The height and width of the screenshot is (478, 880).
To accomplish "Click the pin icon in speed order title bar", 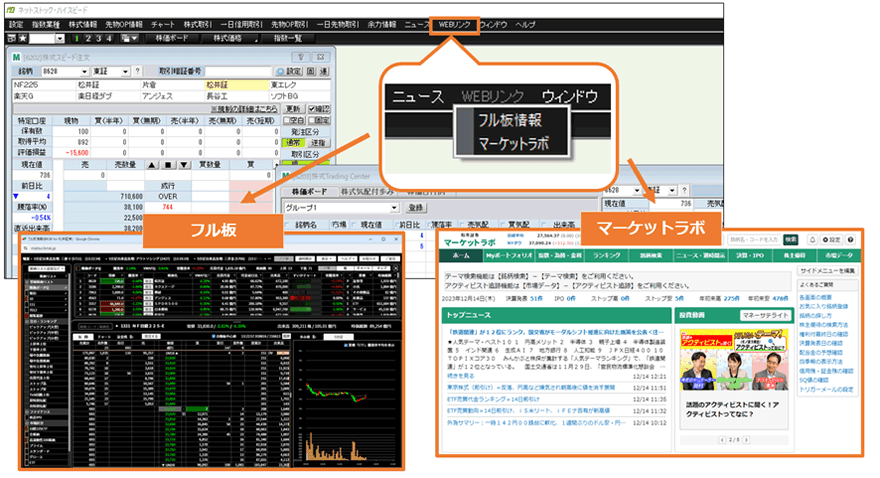I will [x=301, y=57].
